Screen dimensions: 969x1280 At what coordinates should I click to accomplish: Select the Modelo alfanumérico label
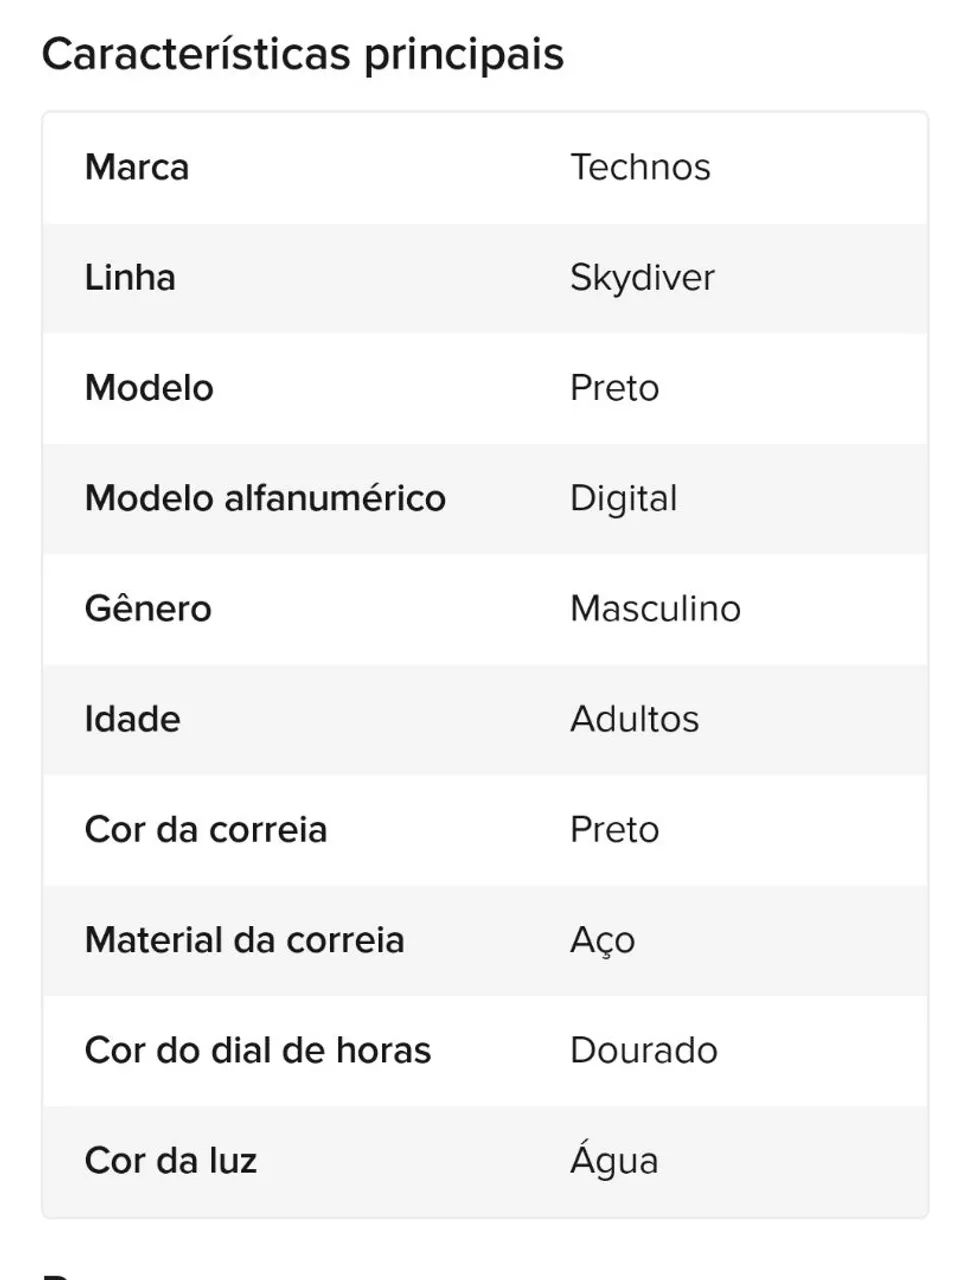coord(265,498)
